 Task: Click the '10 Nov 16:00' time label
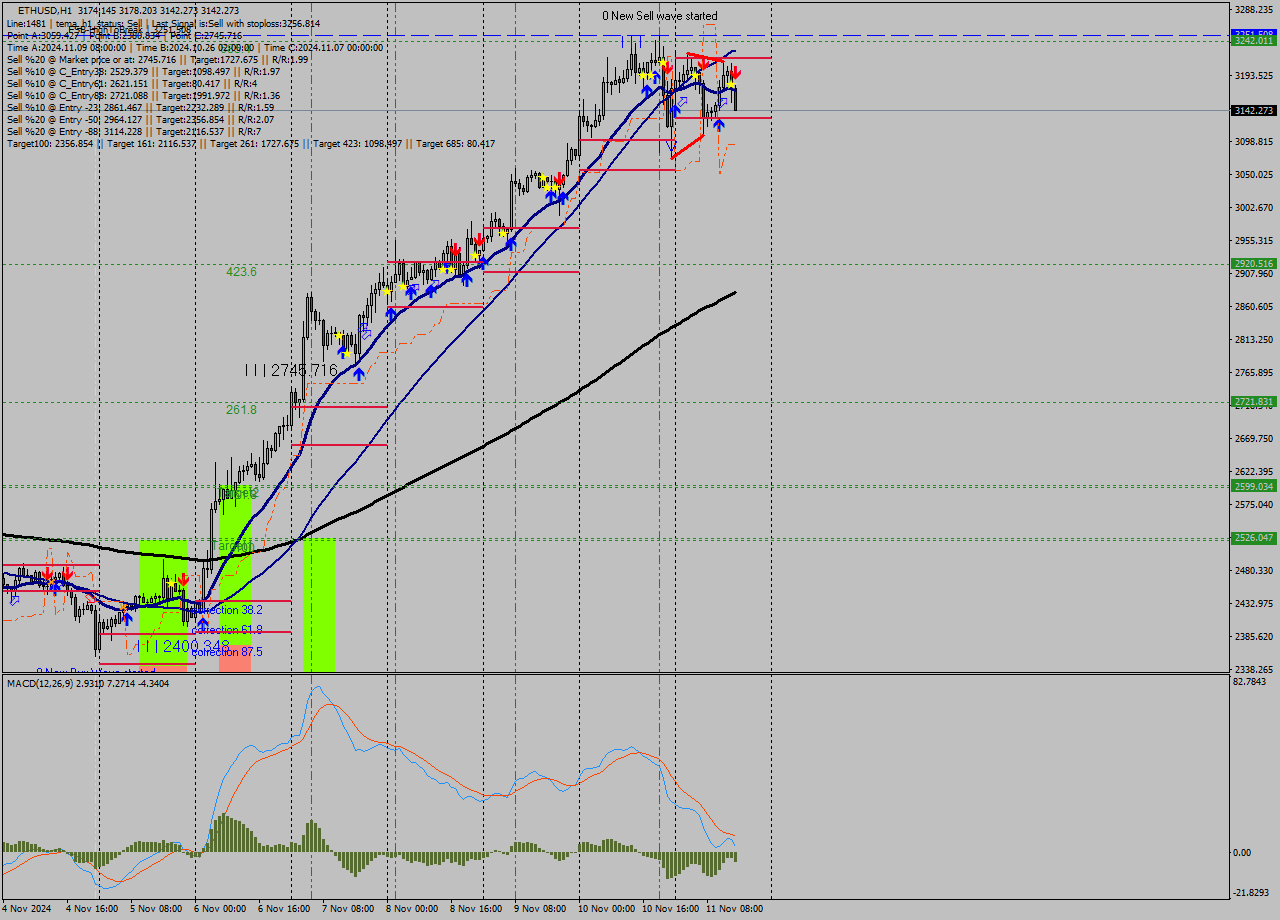[671, 909]
